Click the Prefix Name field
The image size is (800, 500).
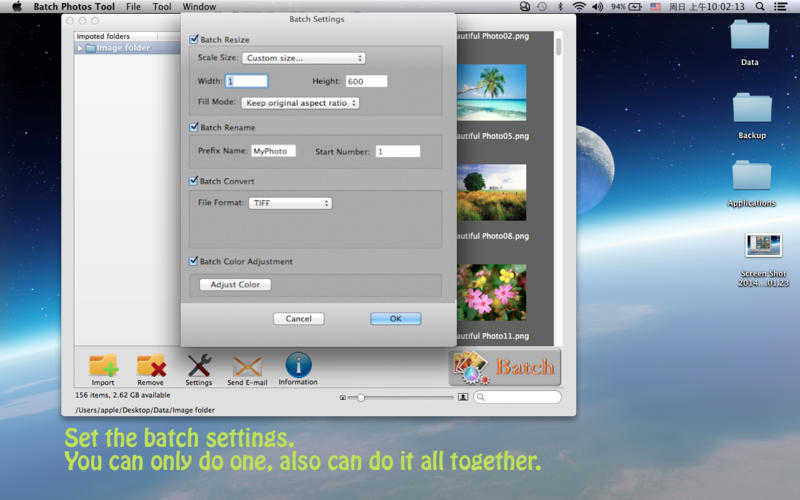click(273, 151)
